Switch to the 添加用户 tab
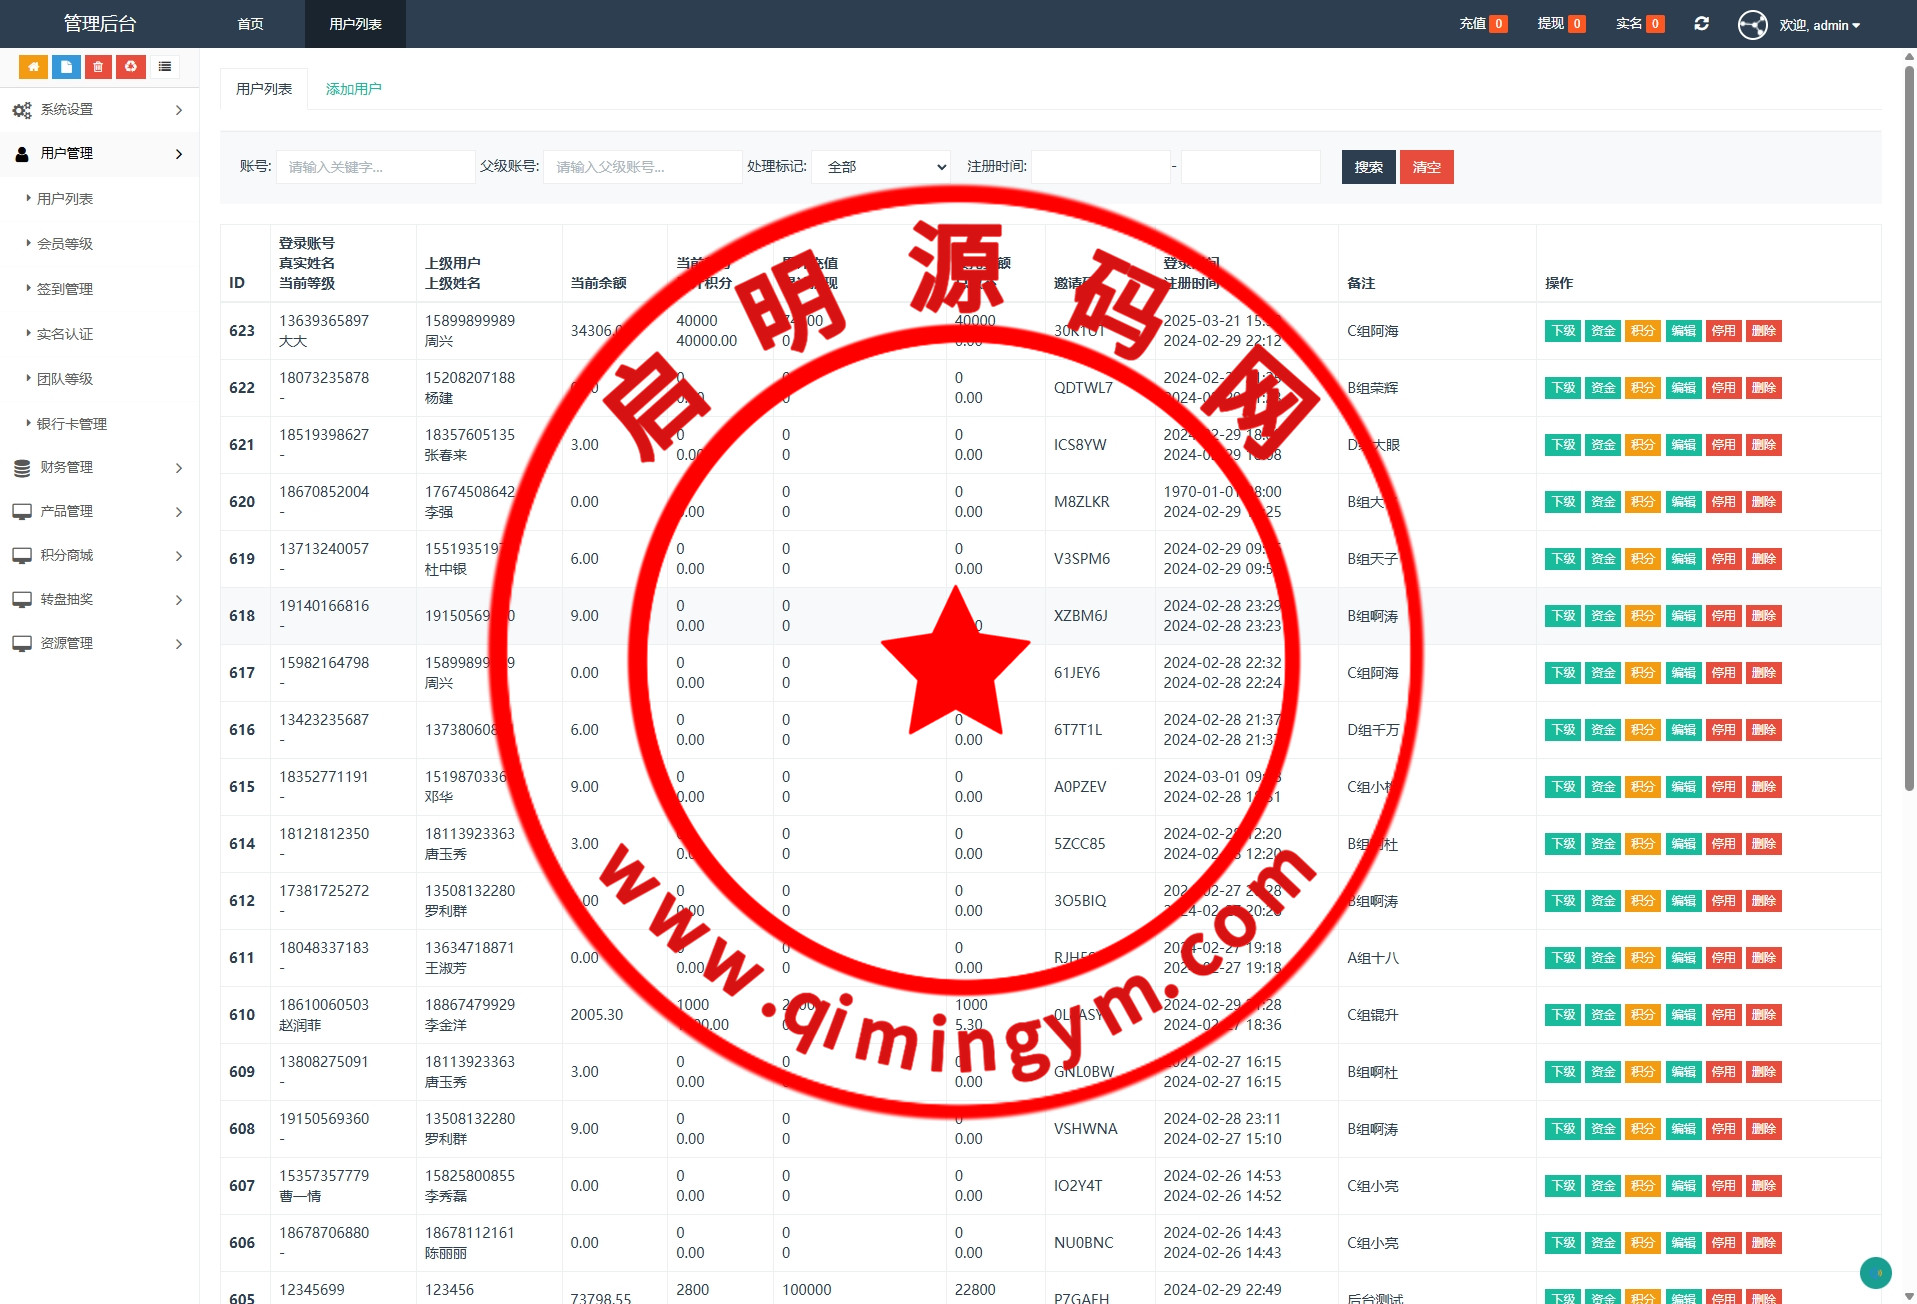 353,89
